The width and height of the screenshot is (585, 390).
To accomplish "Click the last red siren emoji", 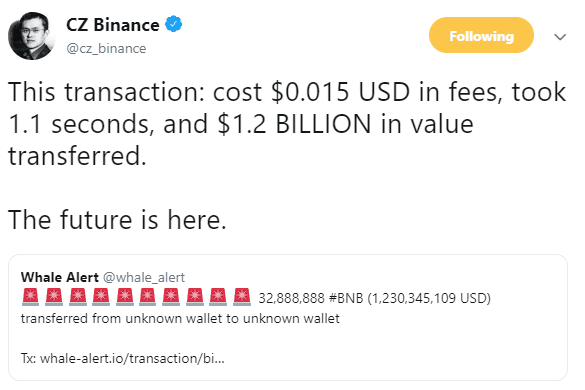I will [x=242, y=297].
